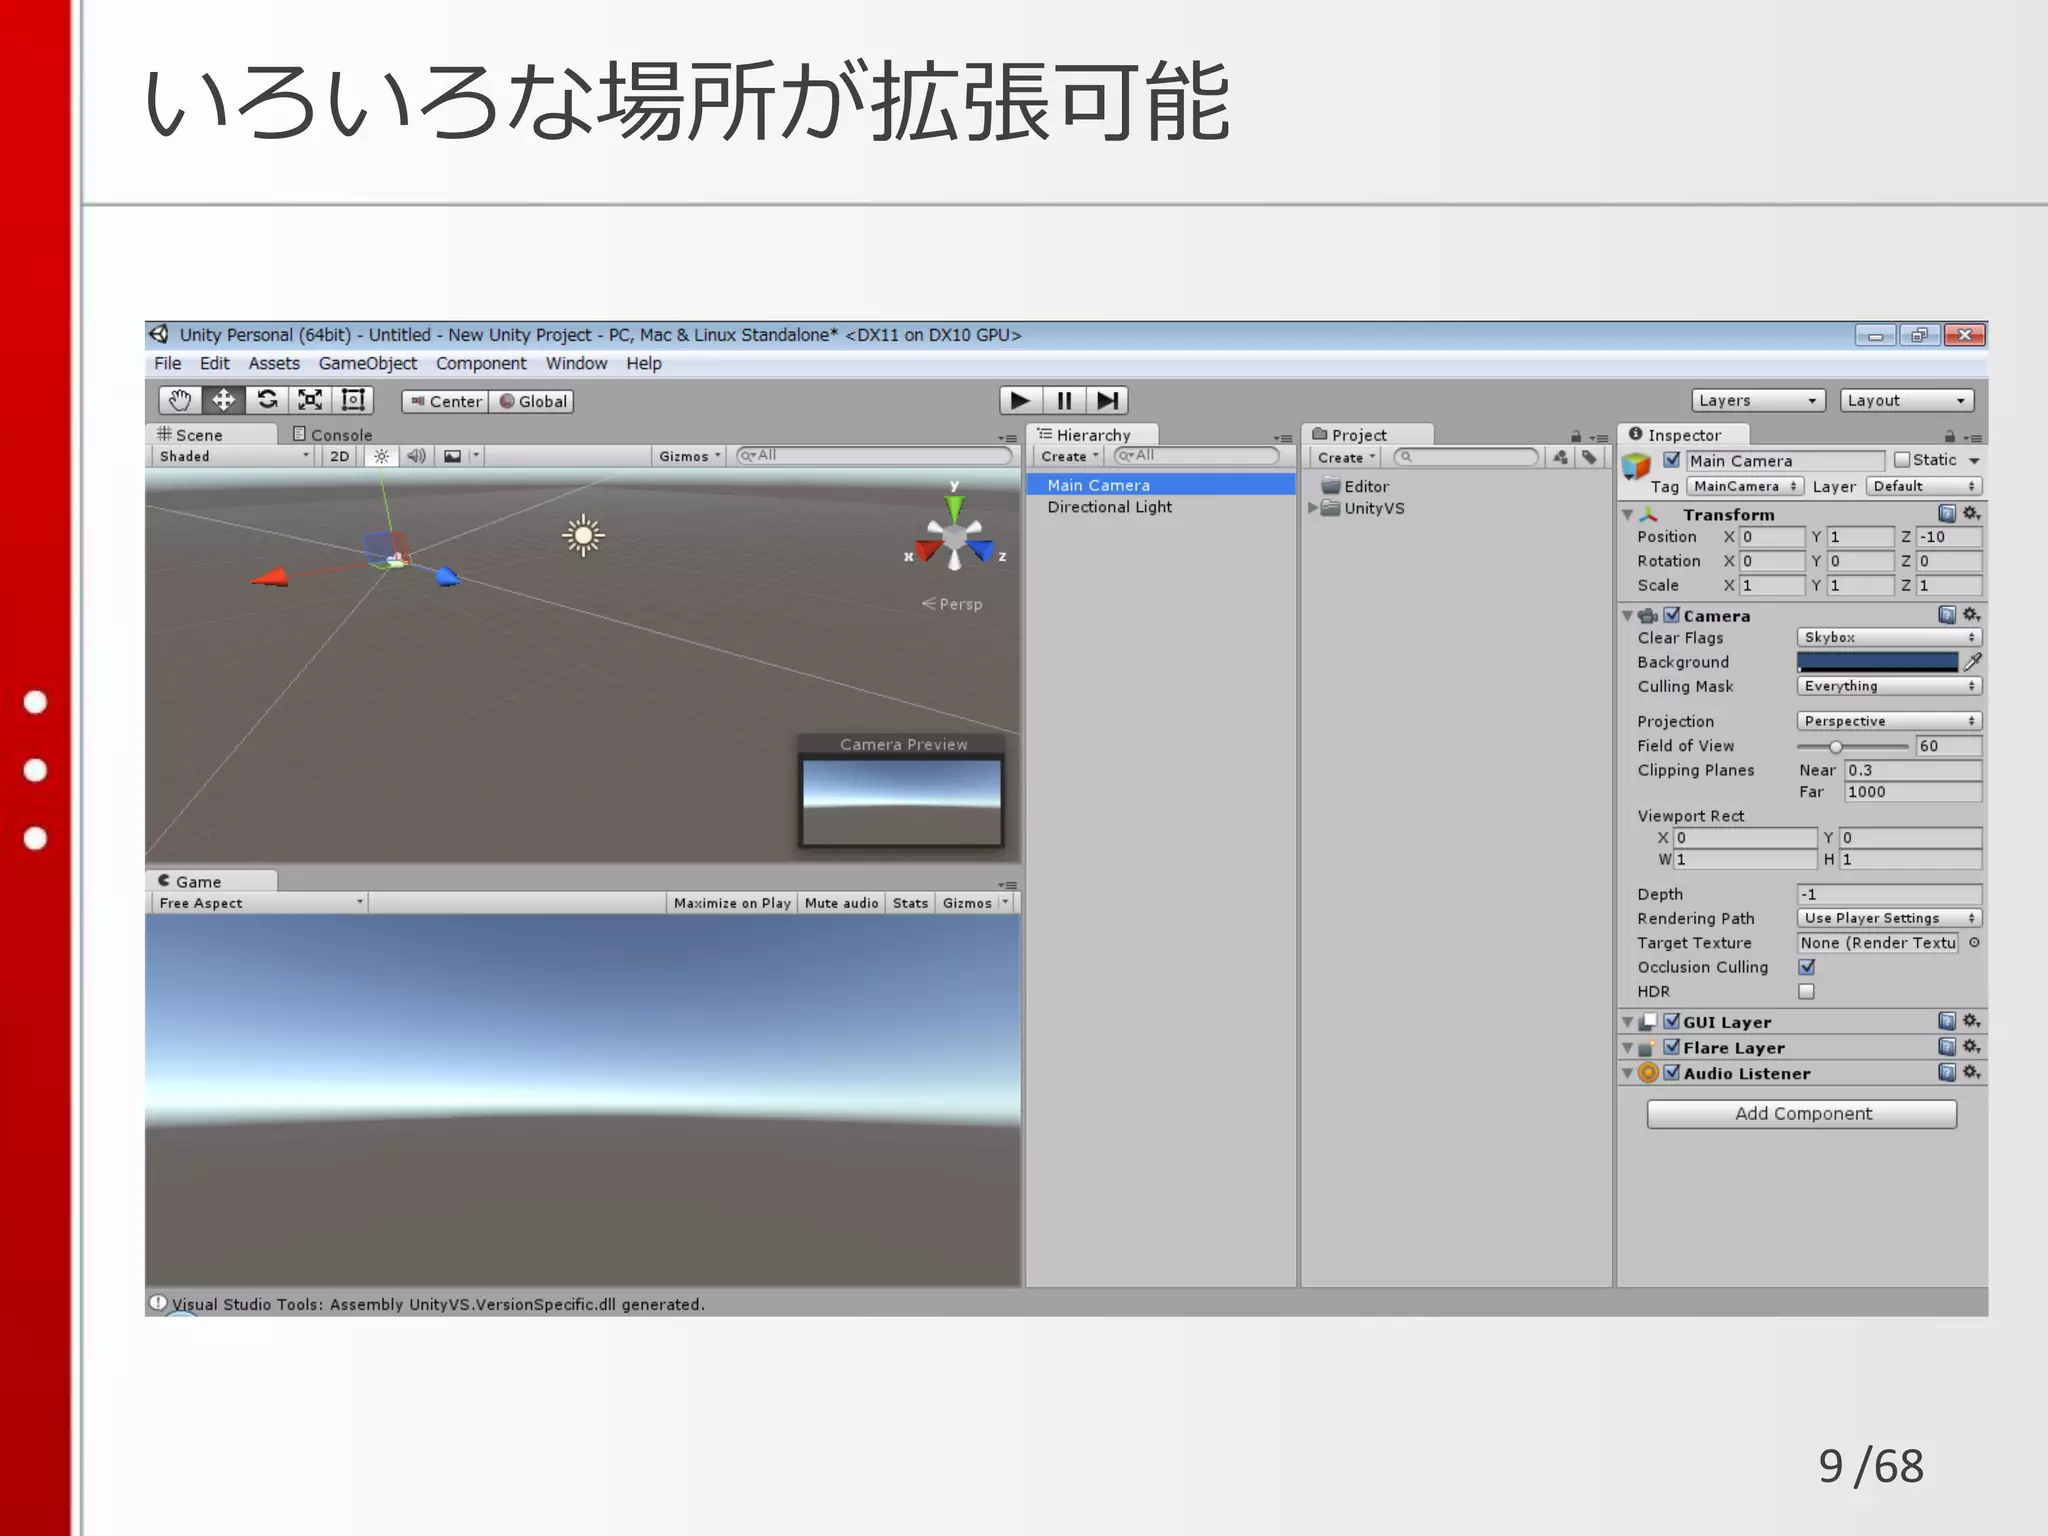2048x1536 pixels.
Task: Open the Tag MainCamera dropdown
Action: click(1745, 486)
